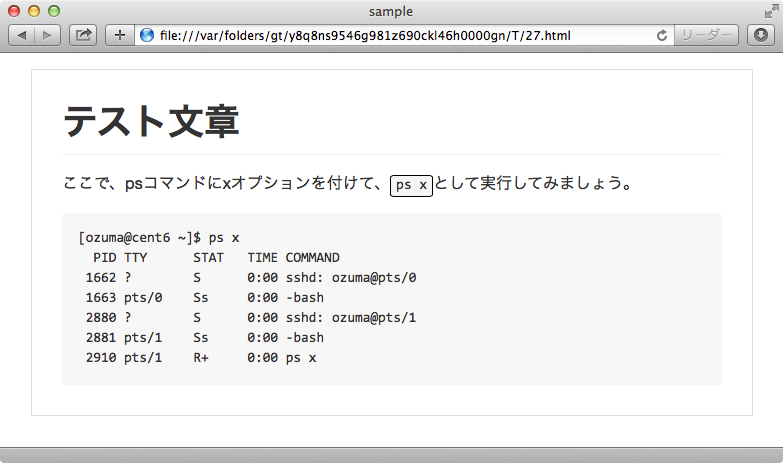Click the row for PID 1662
Screen dimensions: 783x463
pos(251,278)
